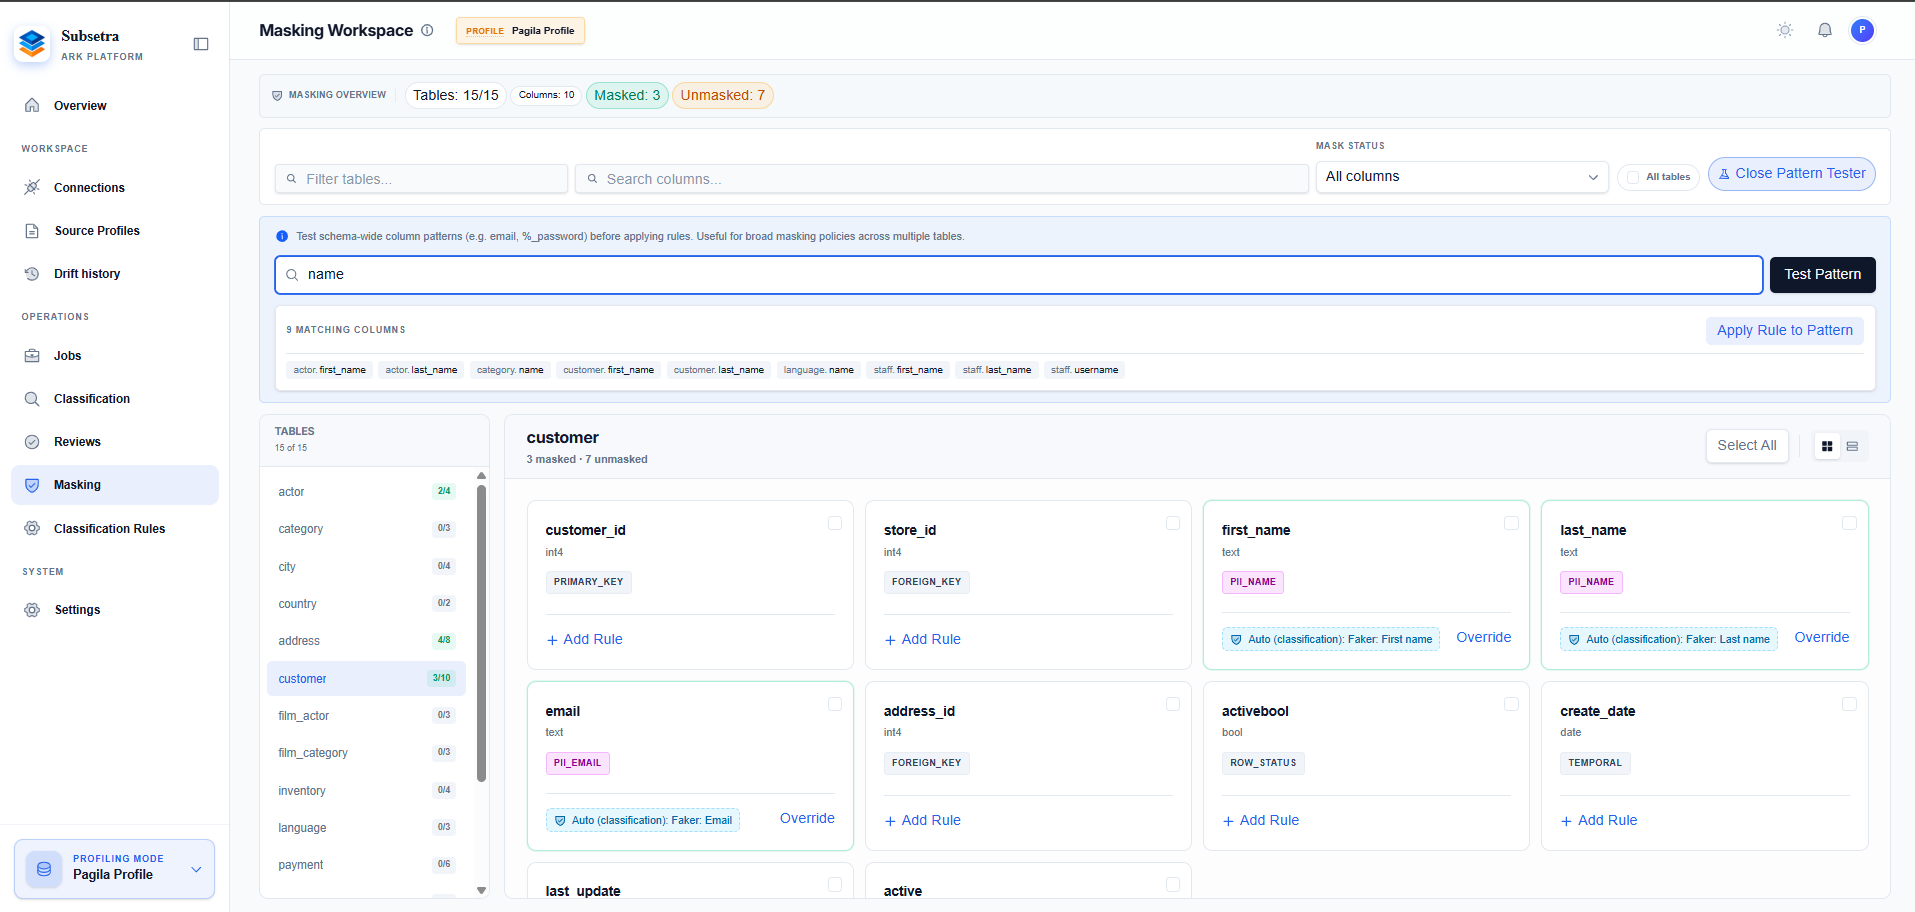Click the info icon beside Masking Workspace
This screenshot has width=1915, height=912.
427,30
